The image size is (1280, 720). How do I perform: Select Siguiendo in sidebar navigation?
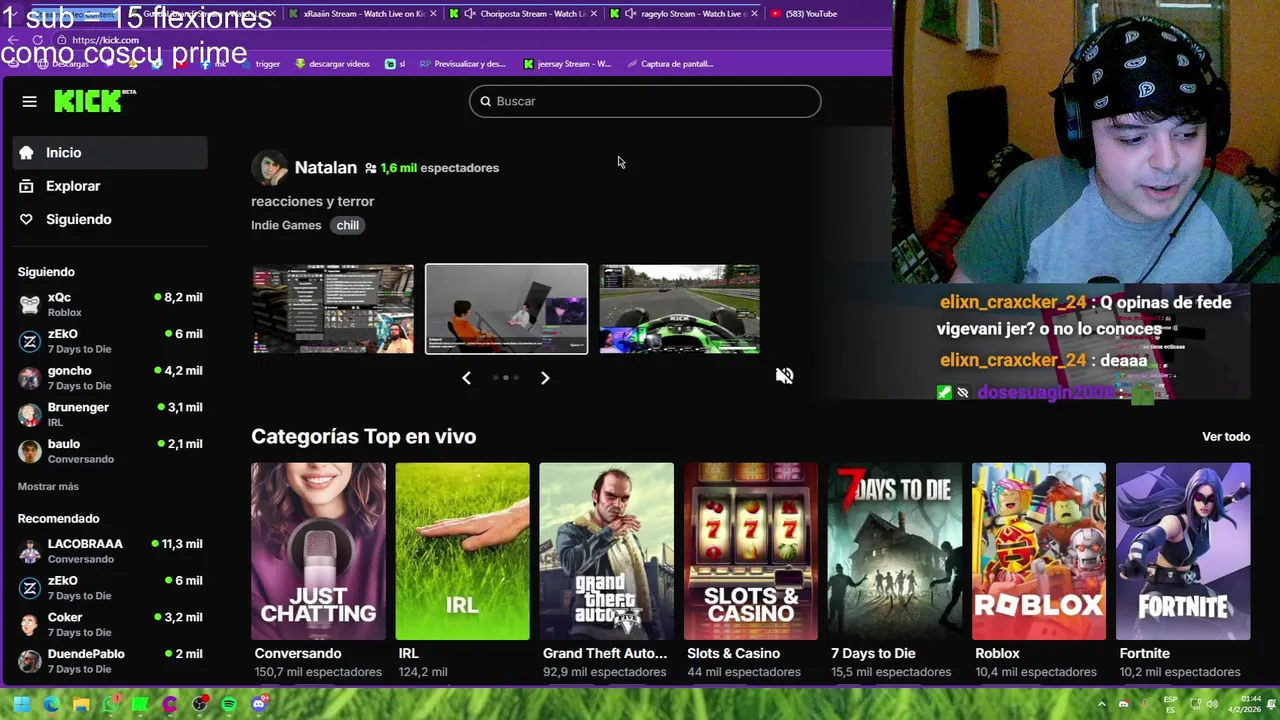coord(110,219)
